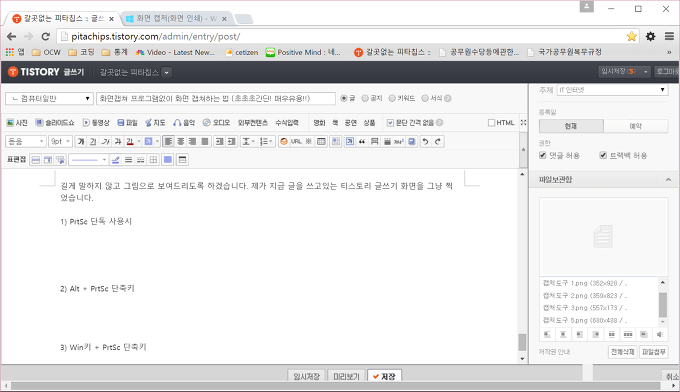The width and height of the screenshot is (680, 392).
Task: Apply strikethrough formatting icon
Action: click(118, 141)
